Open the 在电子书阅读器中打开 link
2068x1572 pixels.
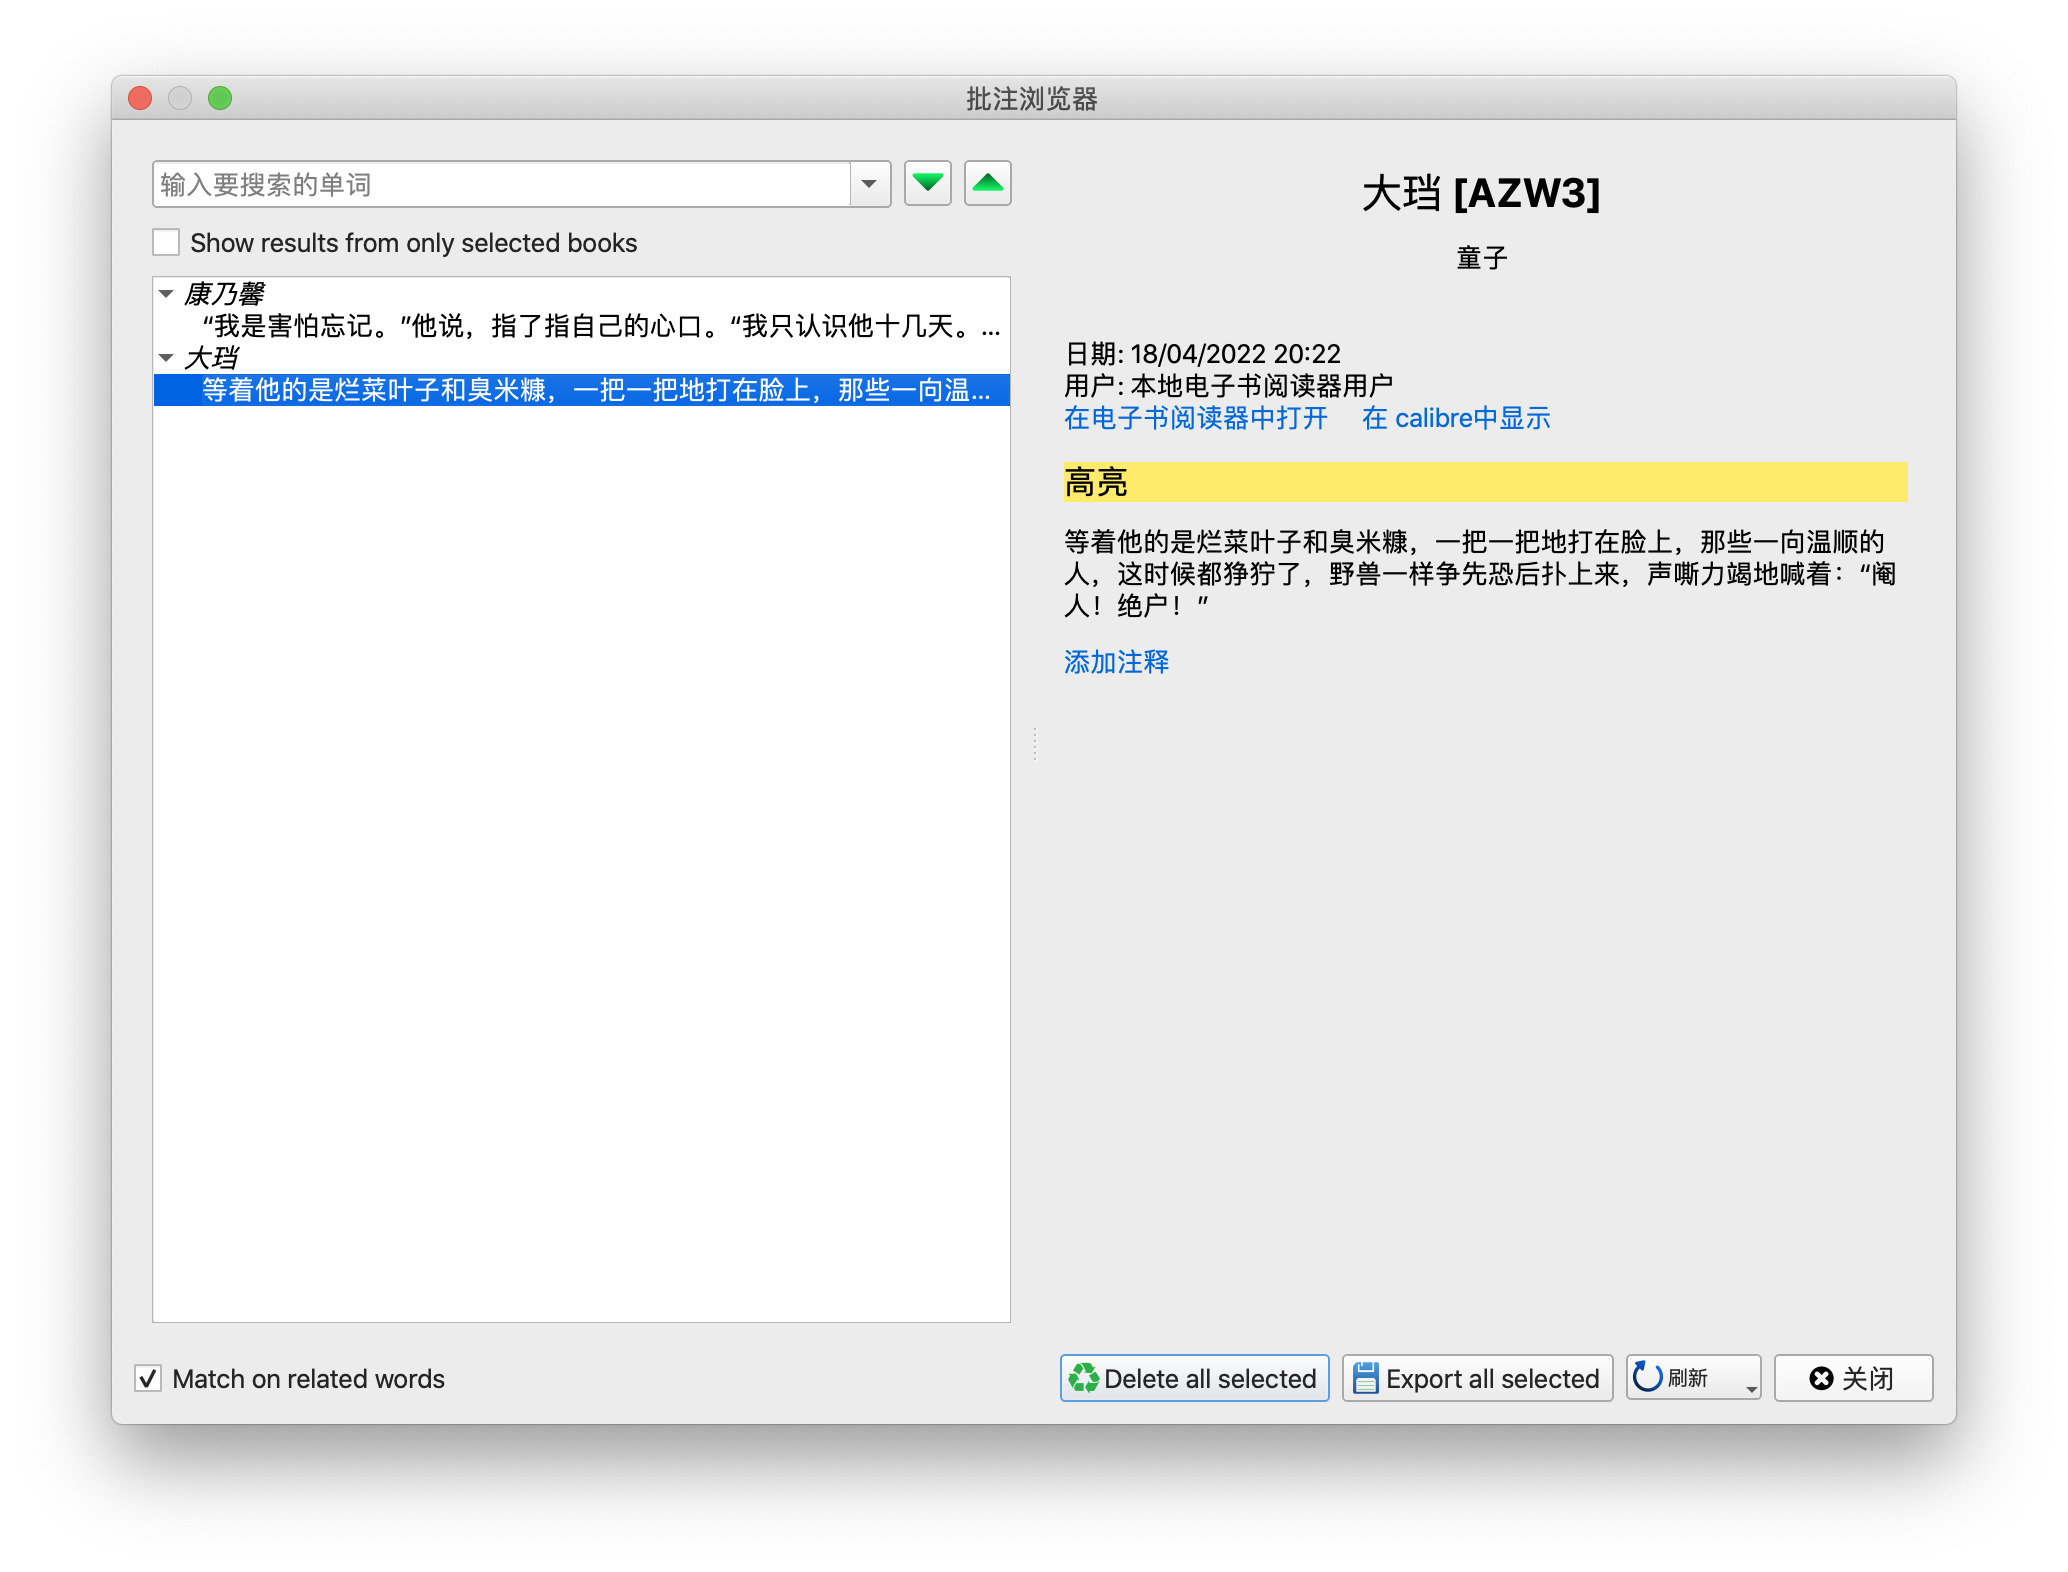click(1195, 418)
